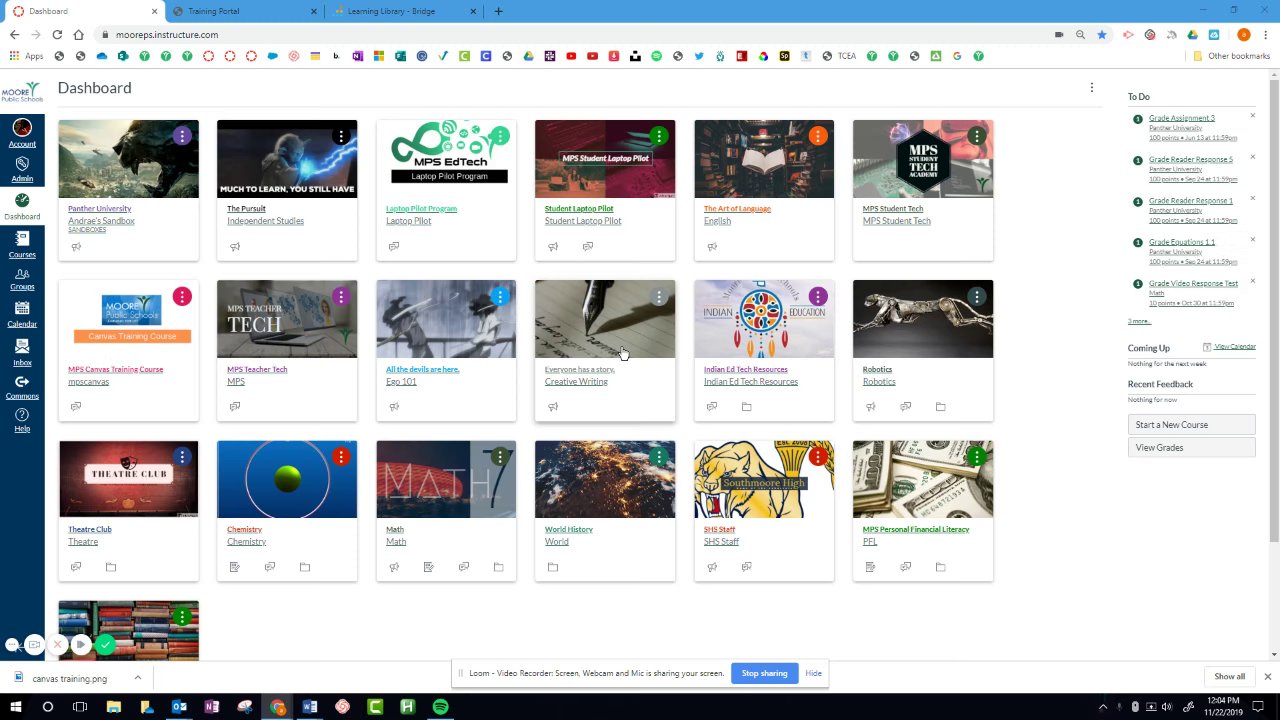Open Announcements on Independent Studies card
This screenshot has height=720, width=1280.
tap(235, 247)
